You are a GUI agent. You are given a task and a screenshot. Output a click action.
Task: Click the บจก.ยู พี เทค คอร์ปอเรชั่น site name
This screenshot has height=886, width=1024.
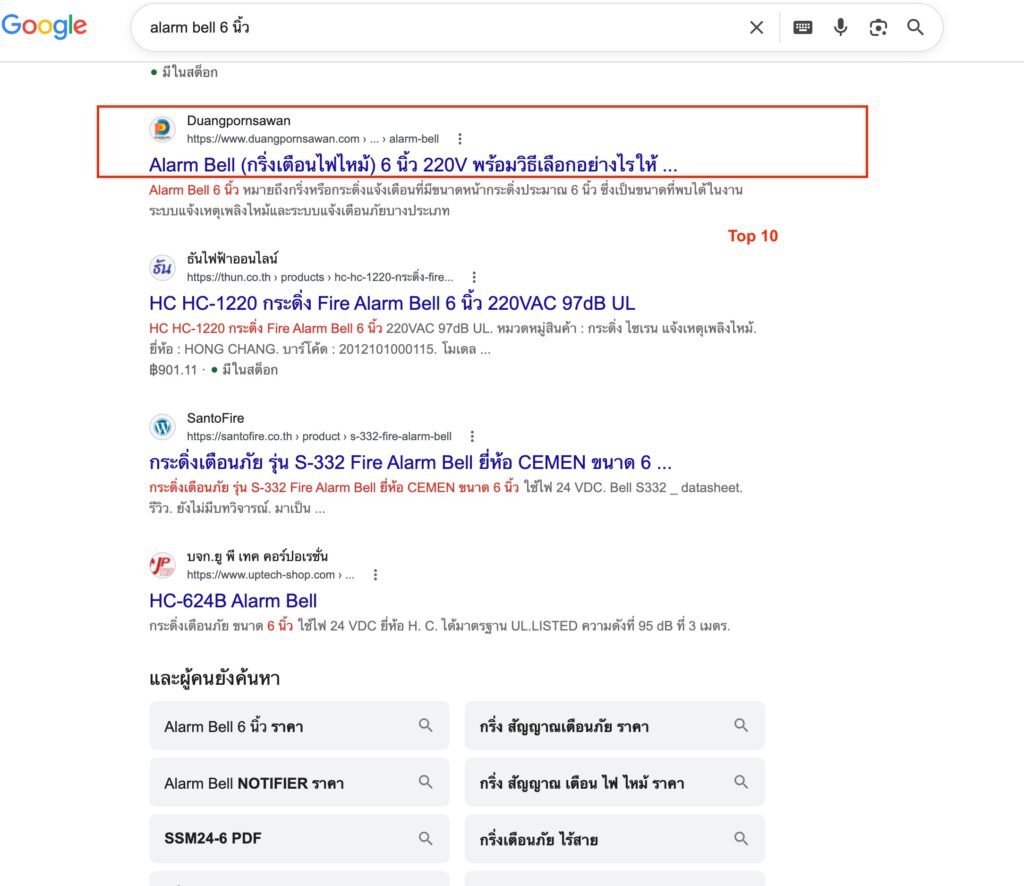click(x=257, y=556)
